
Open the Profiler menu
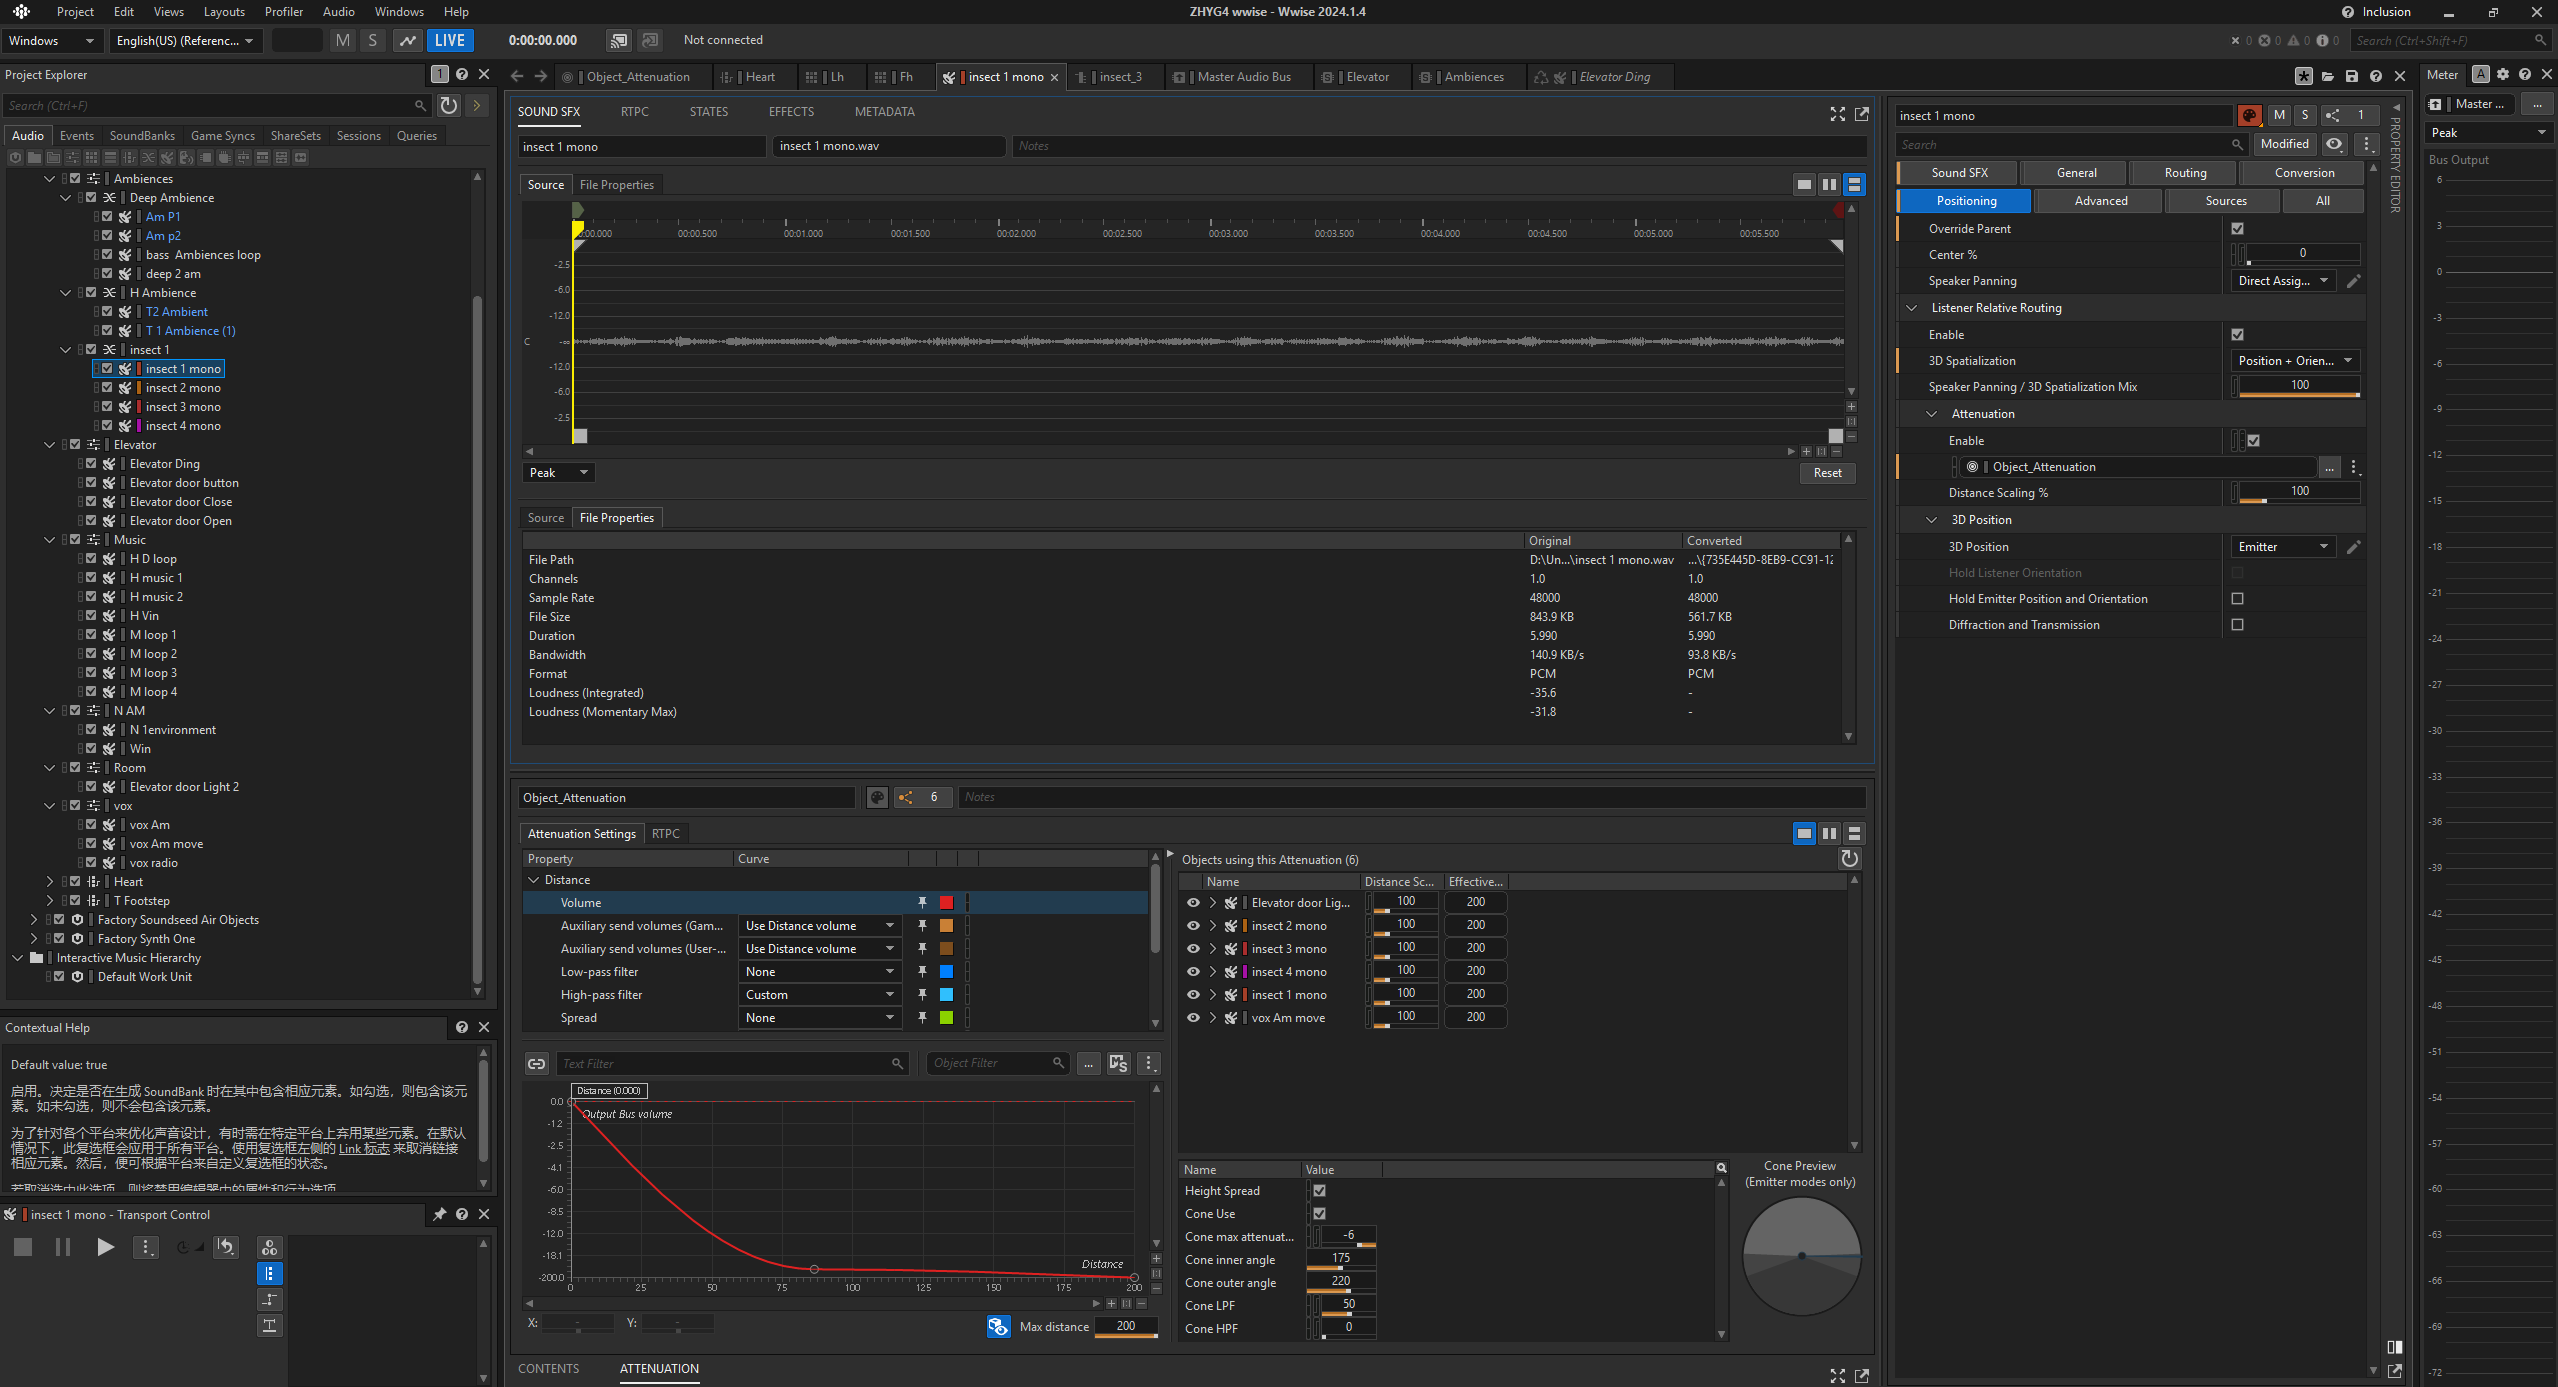tap(283, 11)
